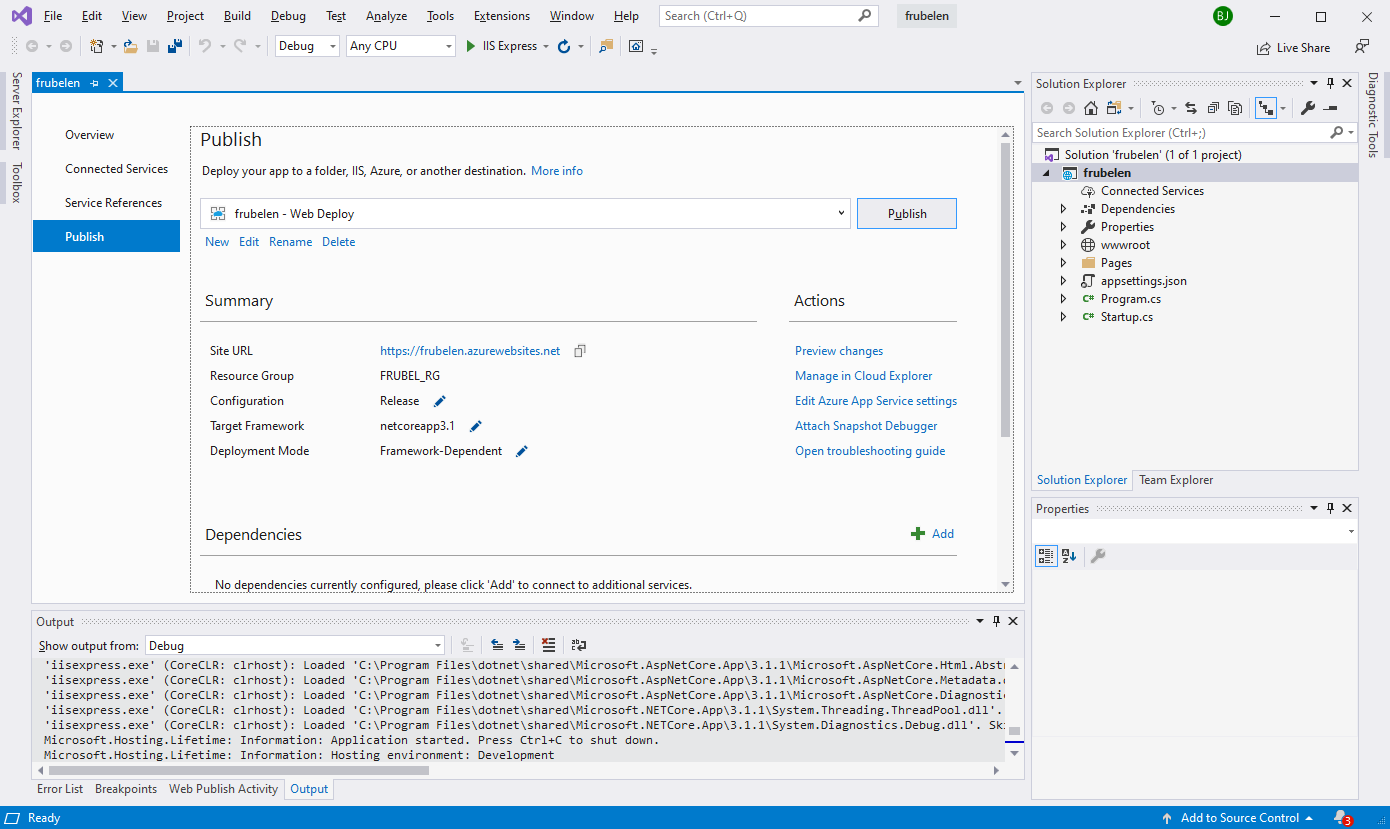Click Collapse All in Solution Explorer
1390x829 pixels.
pos(1213,108)
